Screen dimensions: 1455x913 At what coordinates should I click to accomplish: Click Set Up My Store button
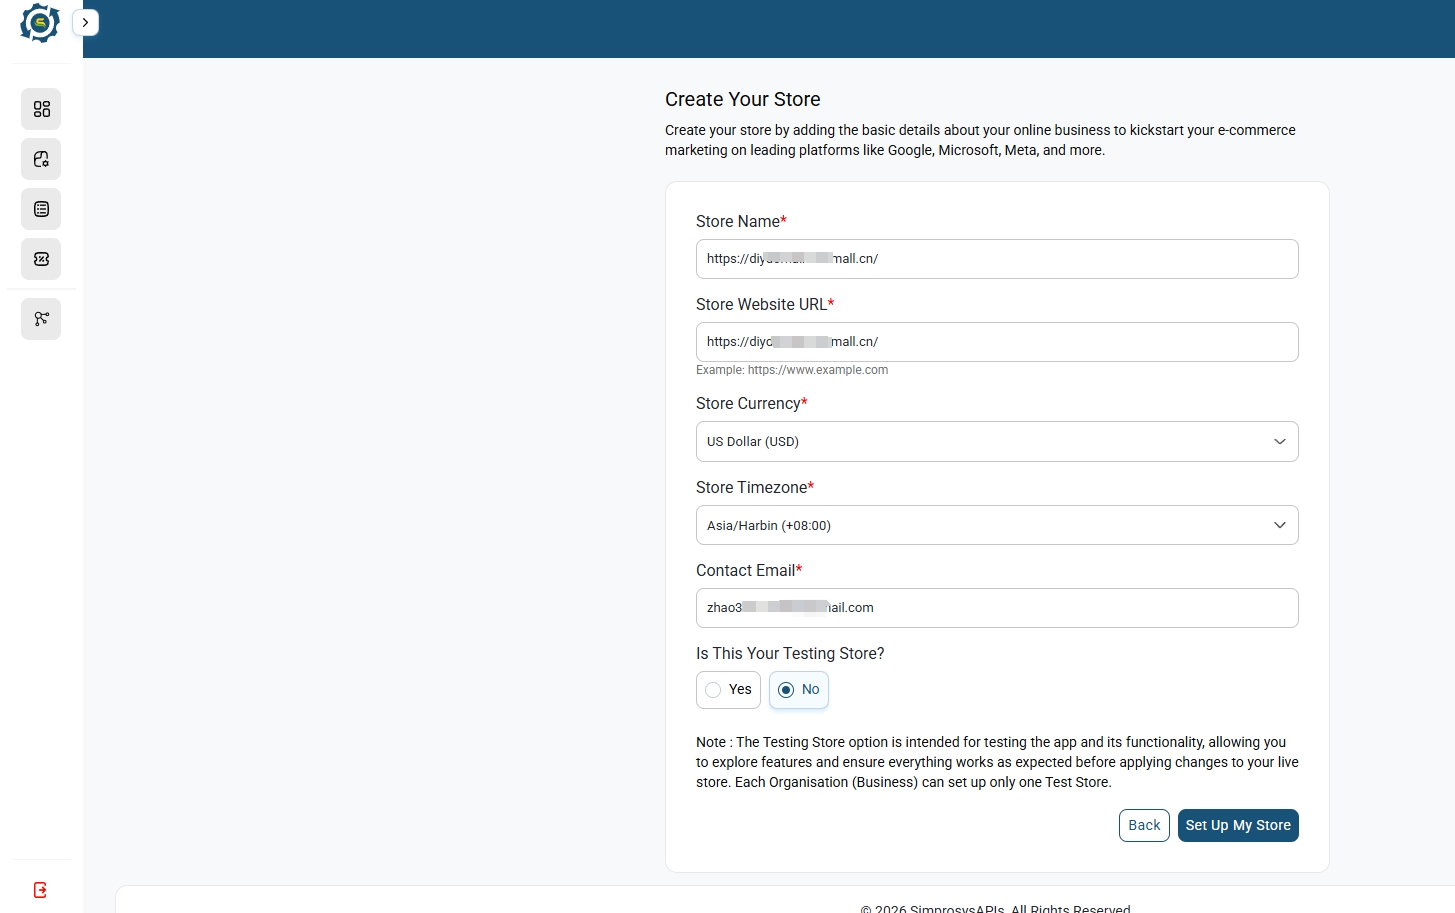[1238, 826]
